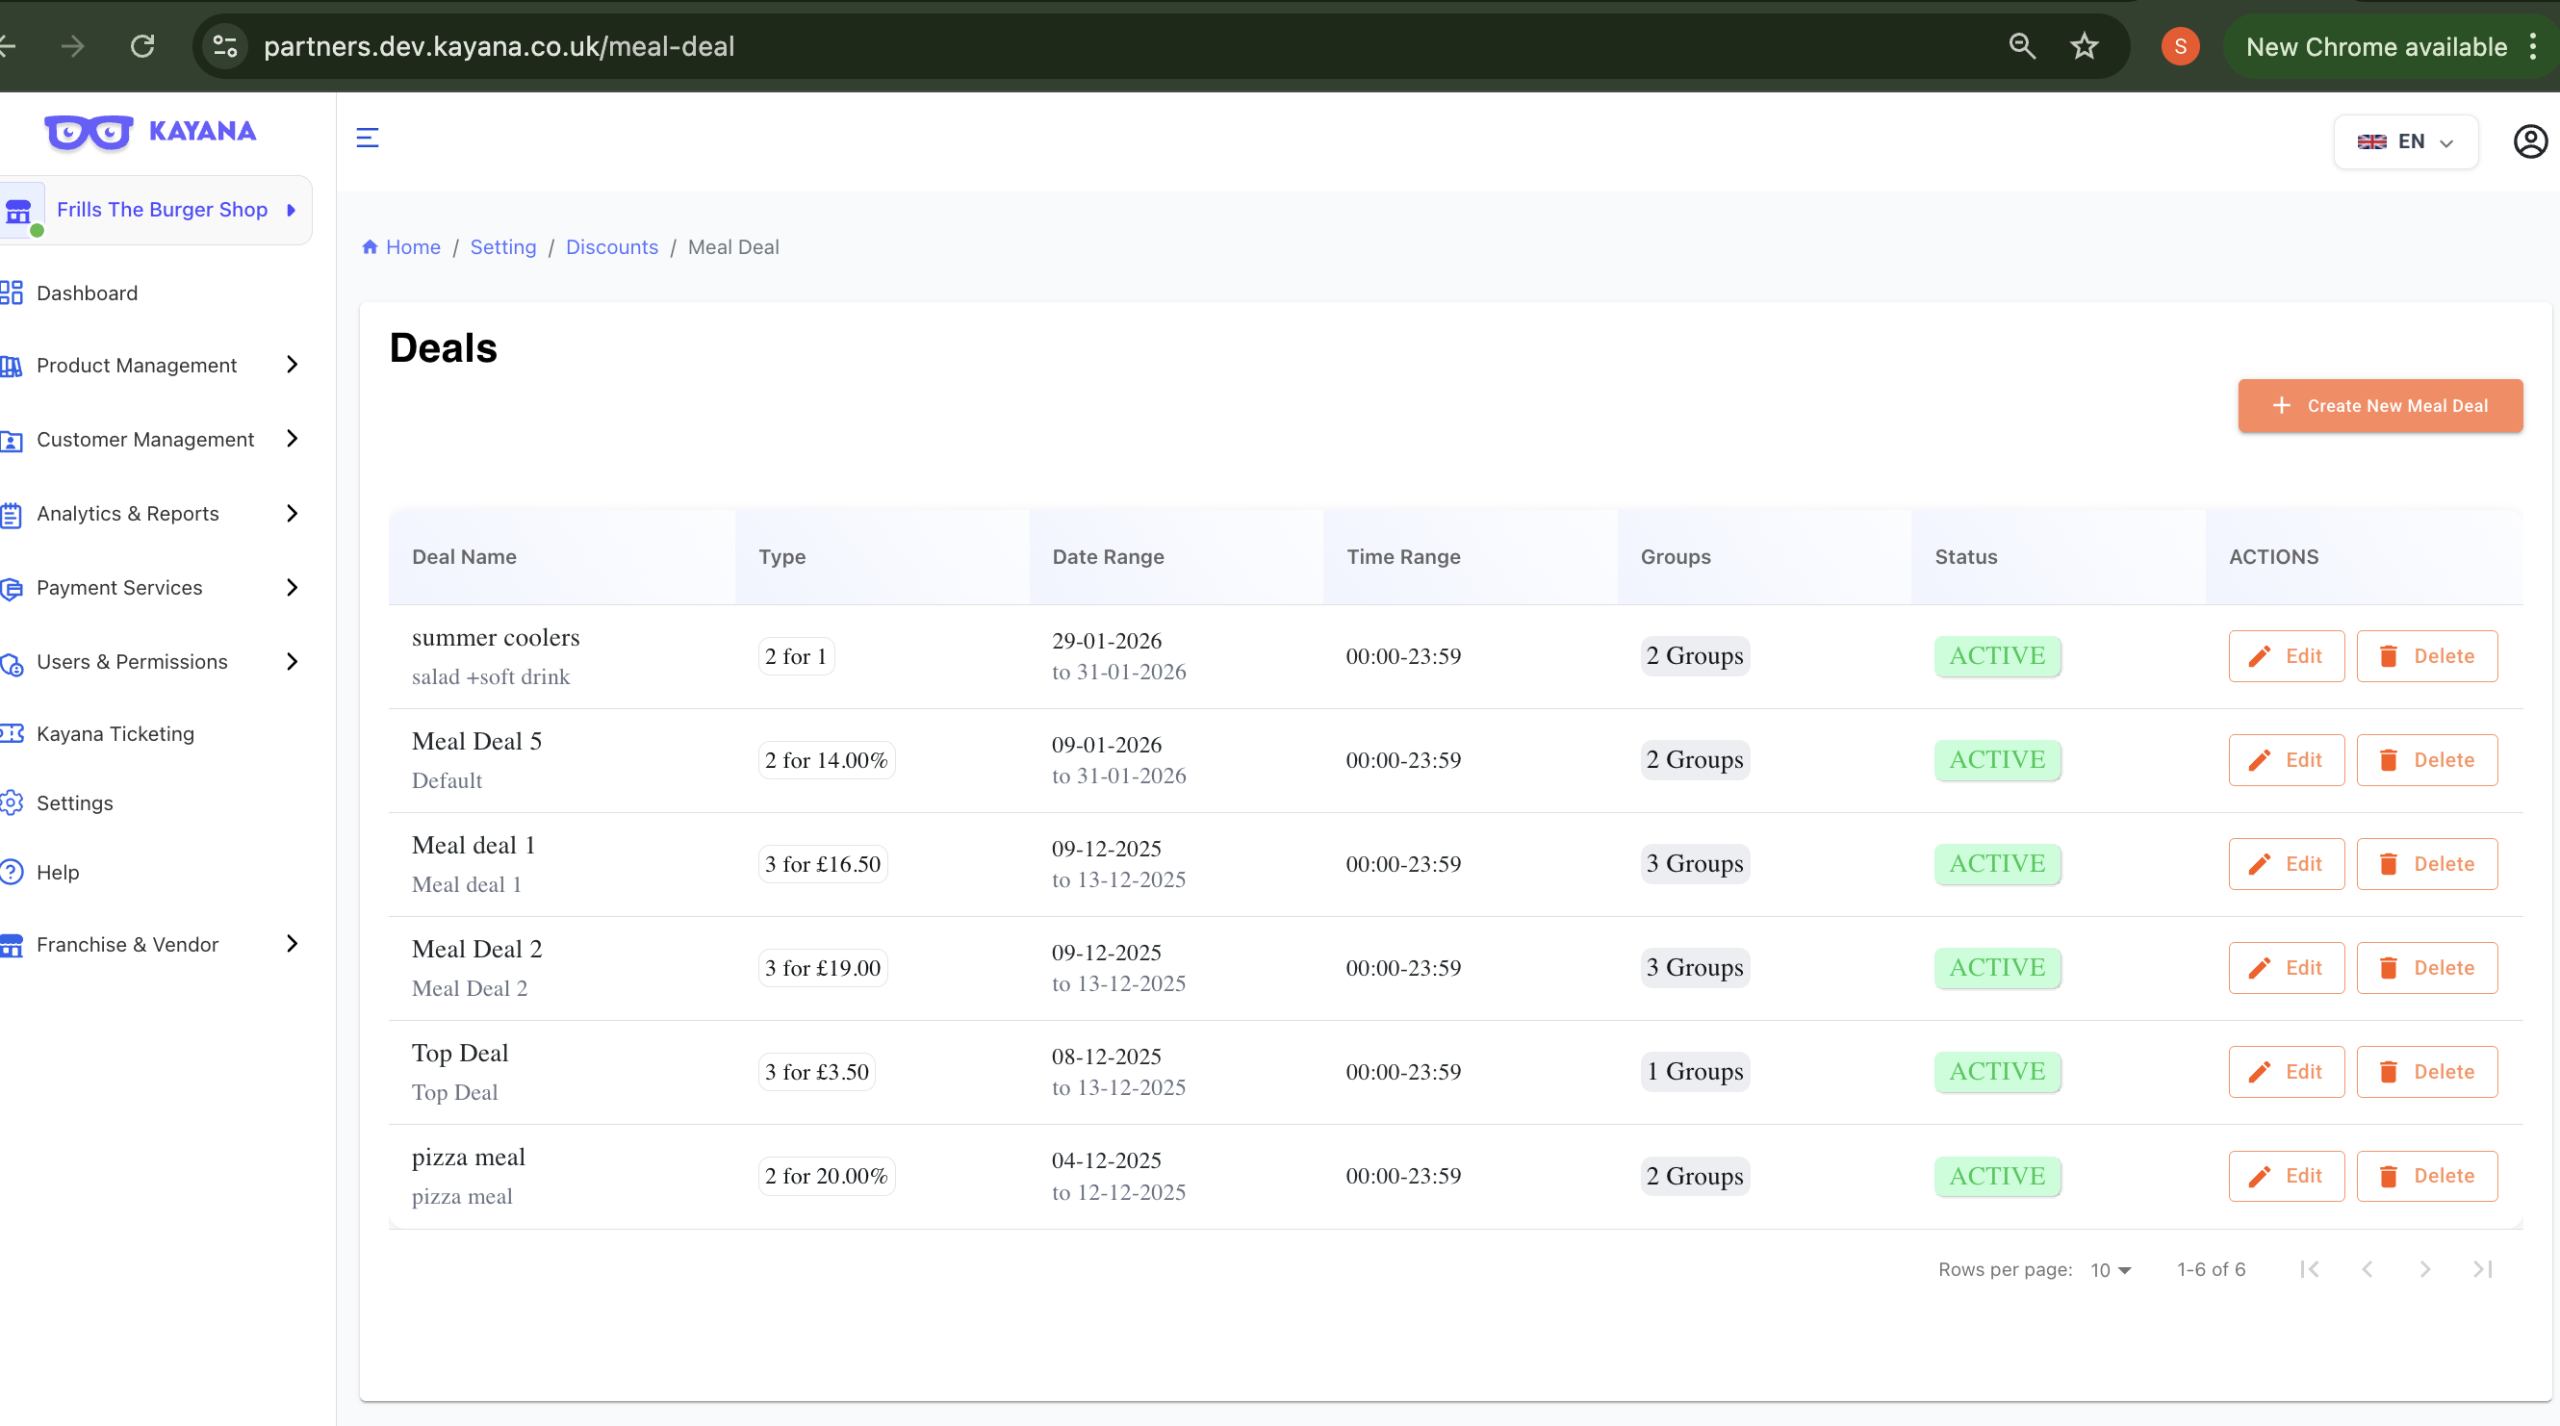
Task: Switch shop via Frills The Burger Shop
Action: 156,210
